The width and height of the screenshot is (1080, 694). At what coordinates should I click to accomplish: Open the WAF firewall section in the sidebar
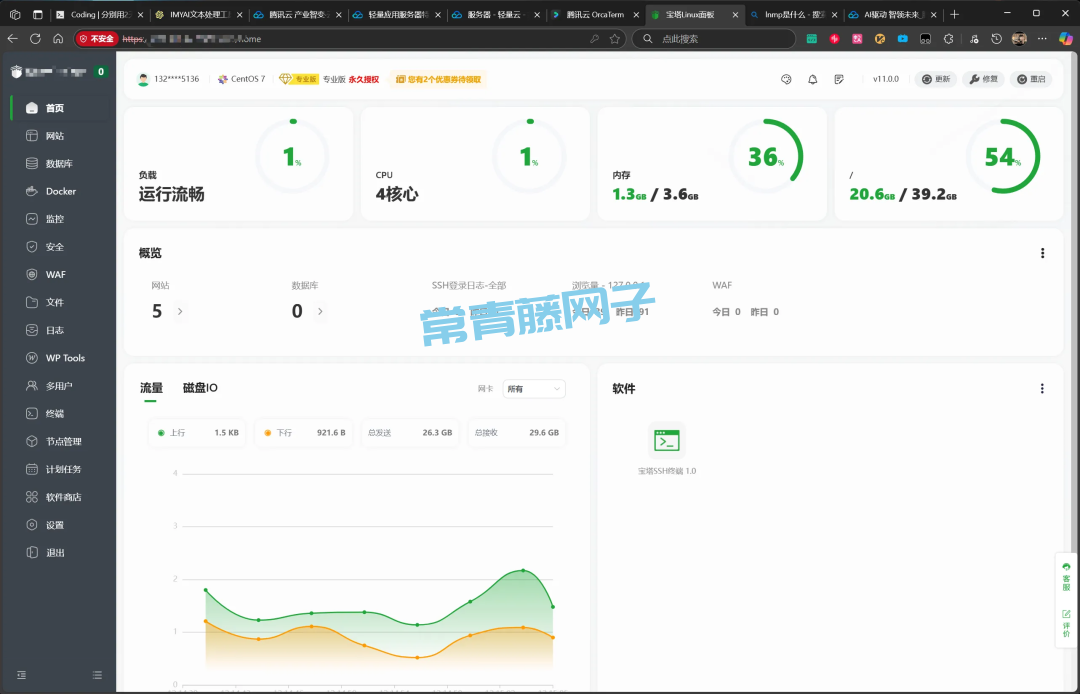tap(55, 274)
